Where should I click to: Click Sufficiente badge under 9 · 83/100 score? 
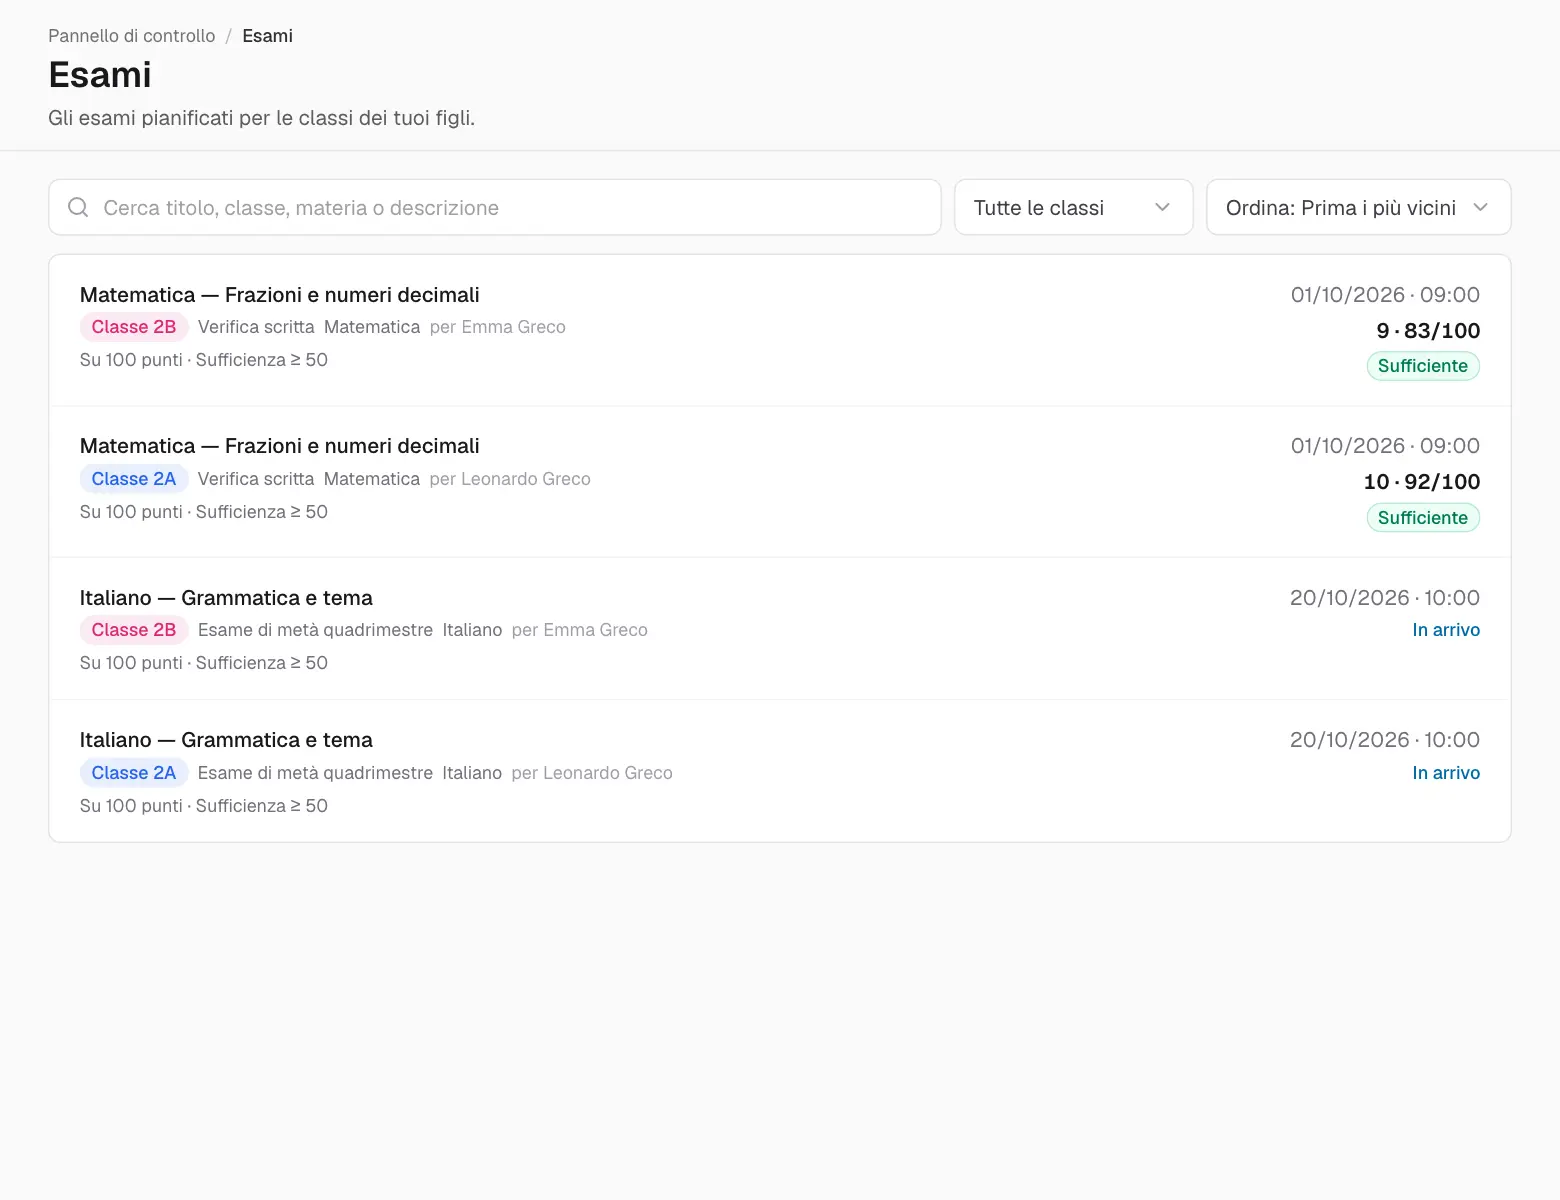coord(1423,366)
